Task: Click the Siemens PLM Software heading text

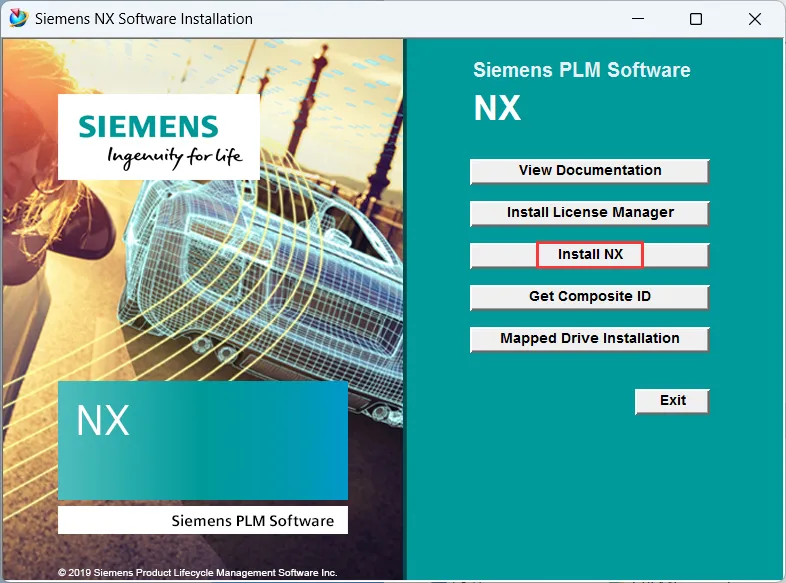Action: point(582,70)
